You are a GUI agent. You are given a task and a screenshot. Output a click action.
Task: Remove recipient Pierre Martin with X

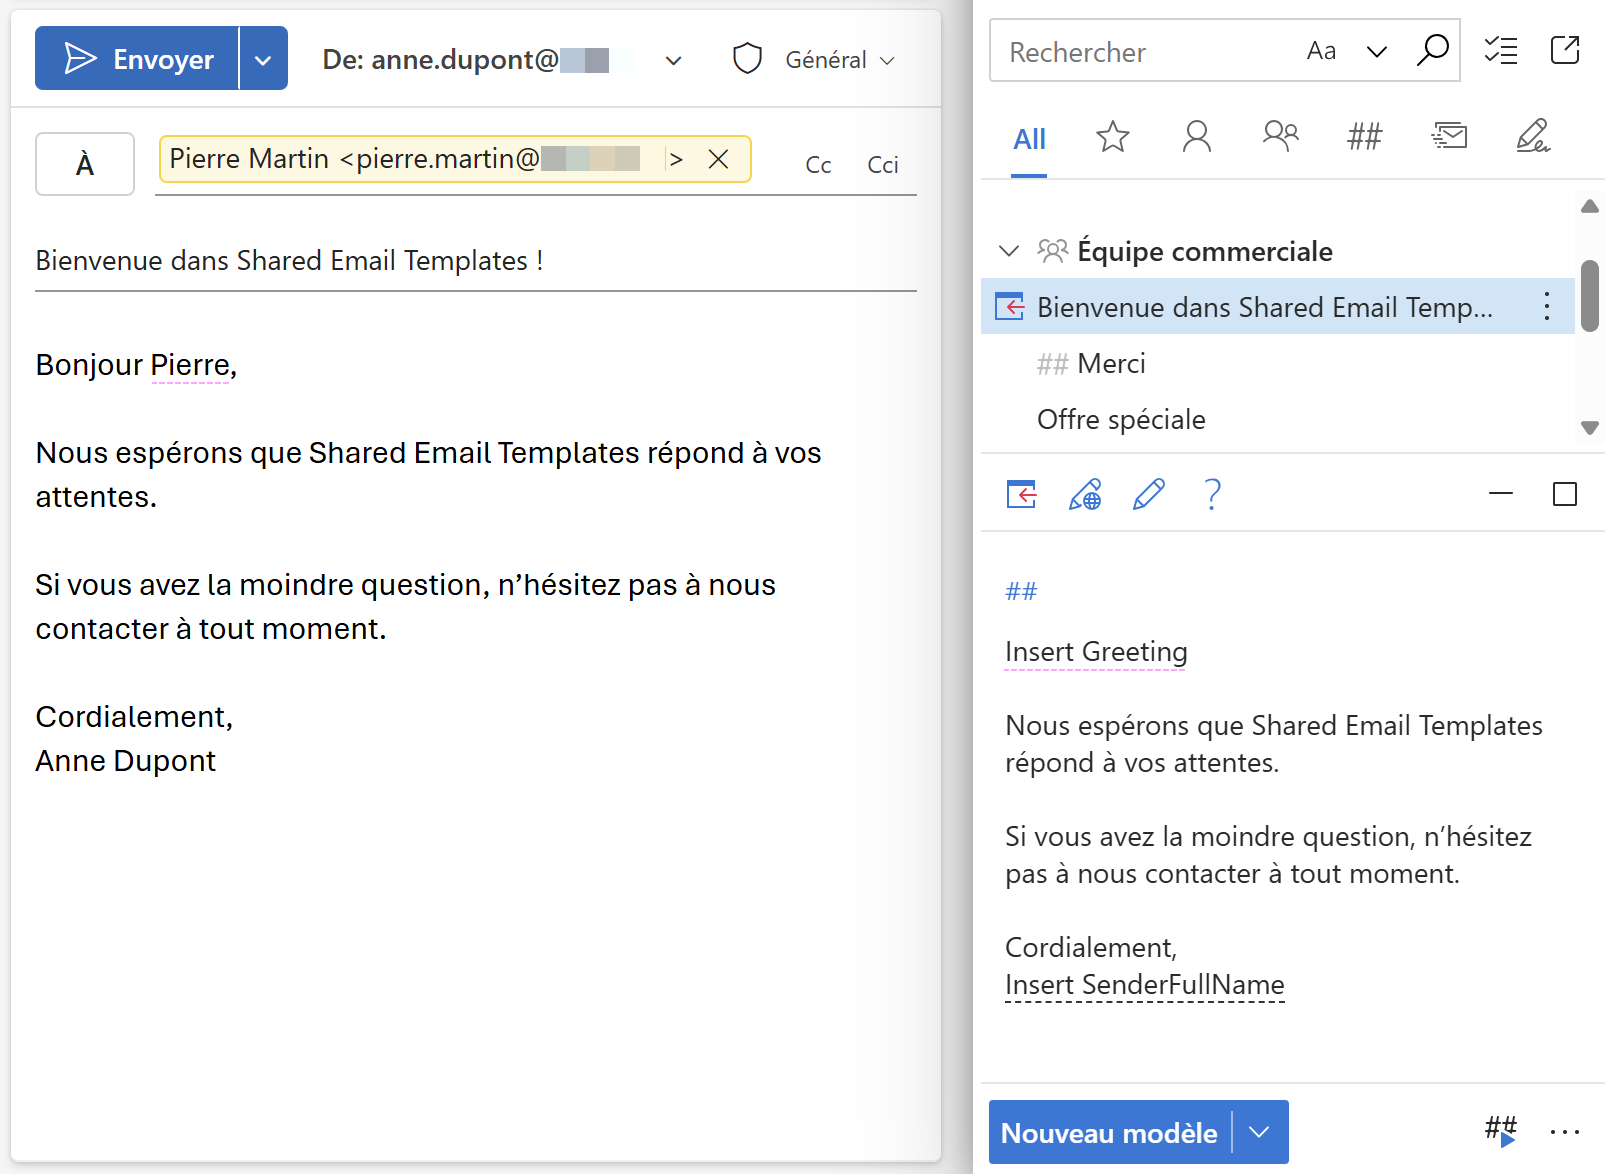[x=718, y=159]
